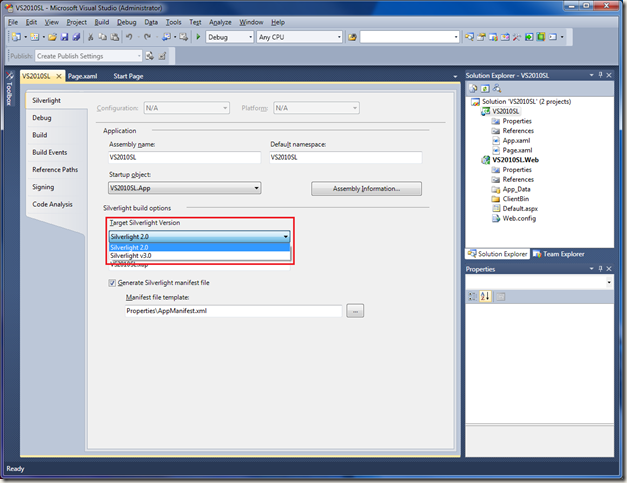The width and height of the screenshot is (627, 483).
Task: Click the Property Pages icon in the Properties panel
Action: coord(500,296)
